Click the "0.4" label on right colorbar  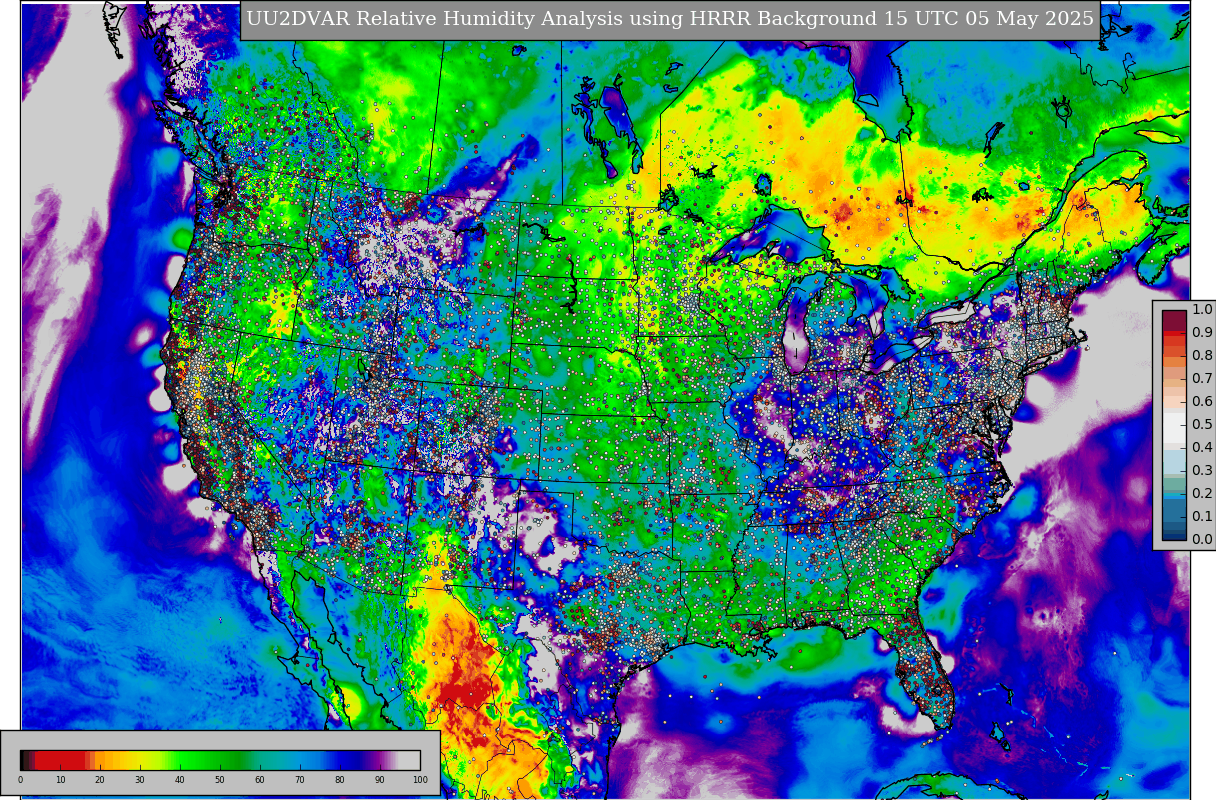coord(1202,447)
